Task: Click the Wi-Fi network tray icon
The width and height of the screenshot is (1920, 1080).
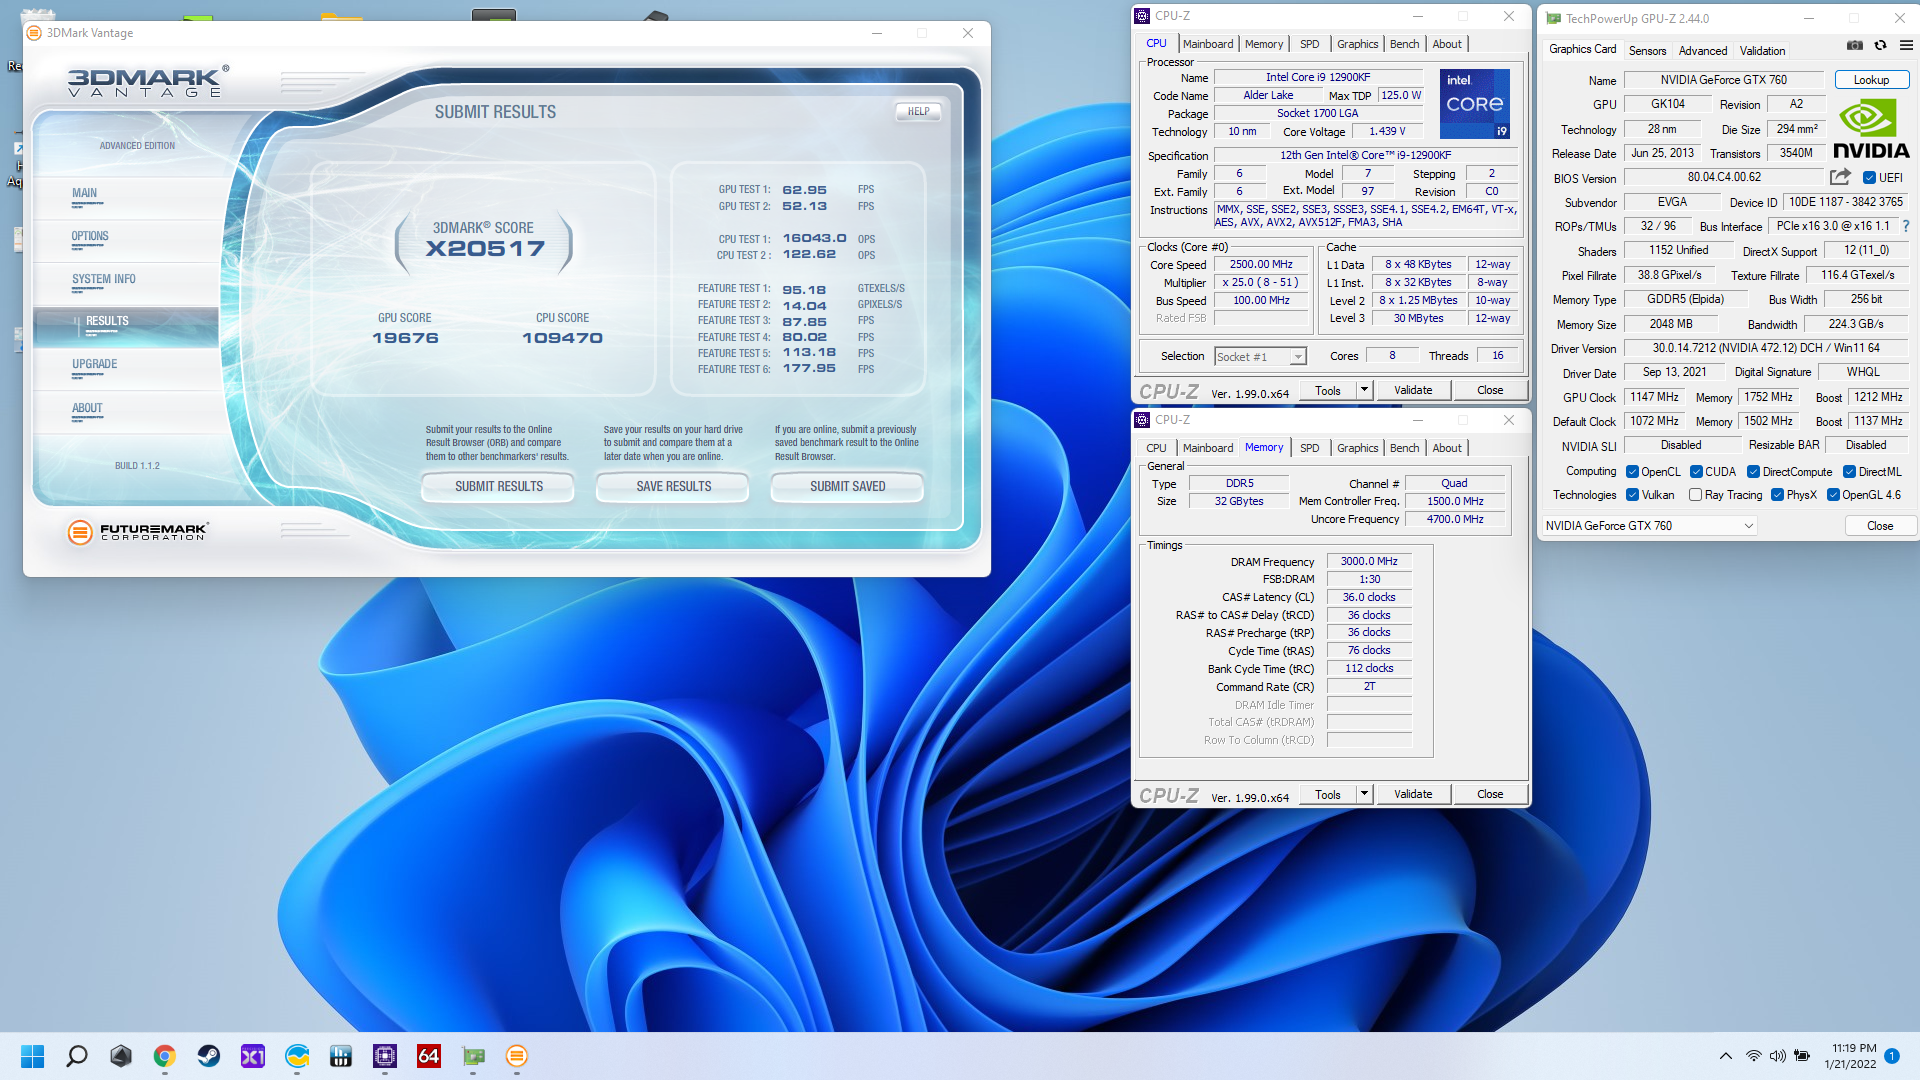Action: [x=1753, y=1056]
